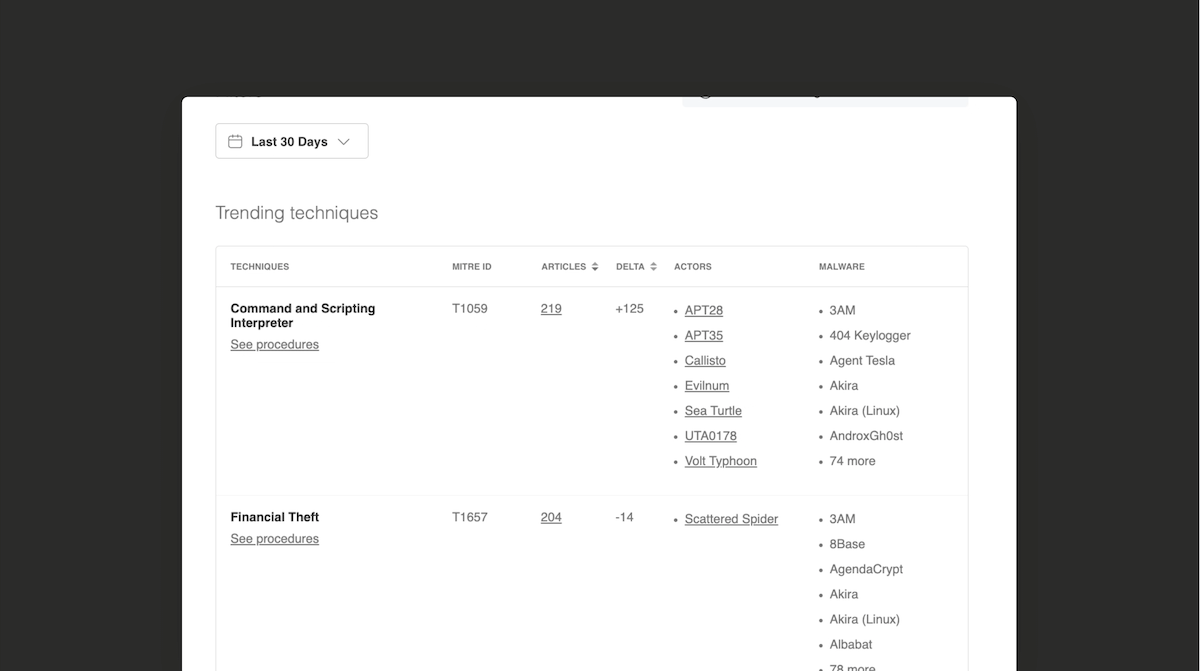Open the Evilnum actor link
Screen dimensions: 1200x671
coord(707,386)
